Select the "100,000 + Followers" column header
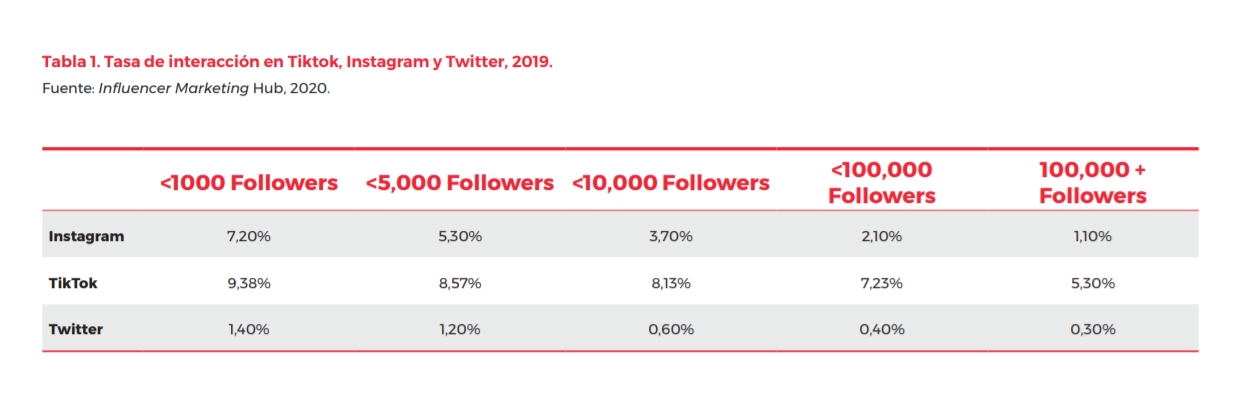 (x=1092, y=183)
